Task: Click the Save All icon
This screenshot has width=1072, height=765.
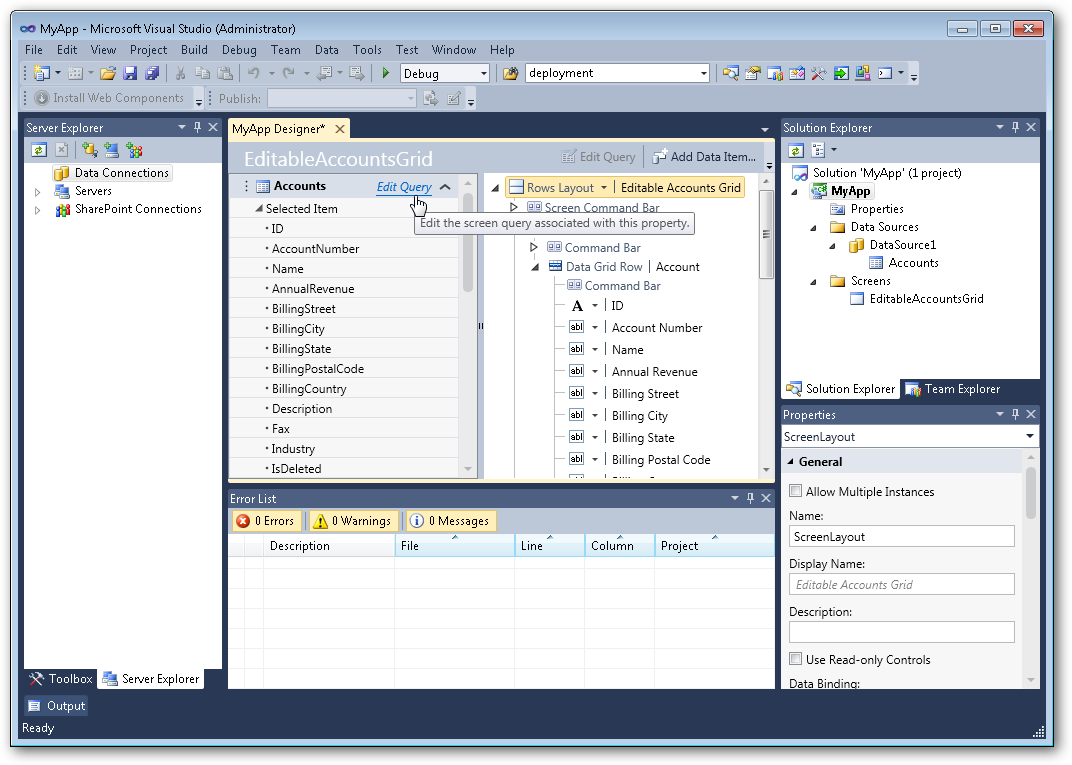Action: [x=152, y=72]
